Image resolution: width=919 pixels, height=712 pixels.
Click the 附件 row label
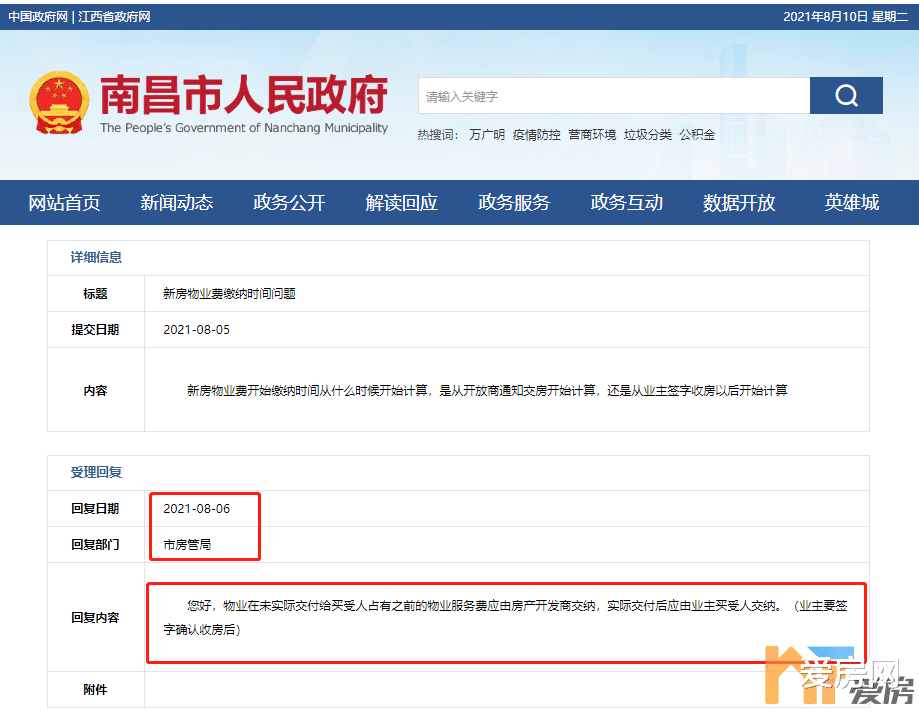[x=95, y=690]
